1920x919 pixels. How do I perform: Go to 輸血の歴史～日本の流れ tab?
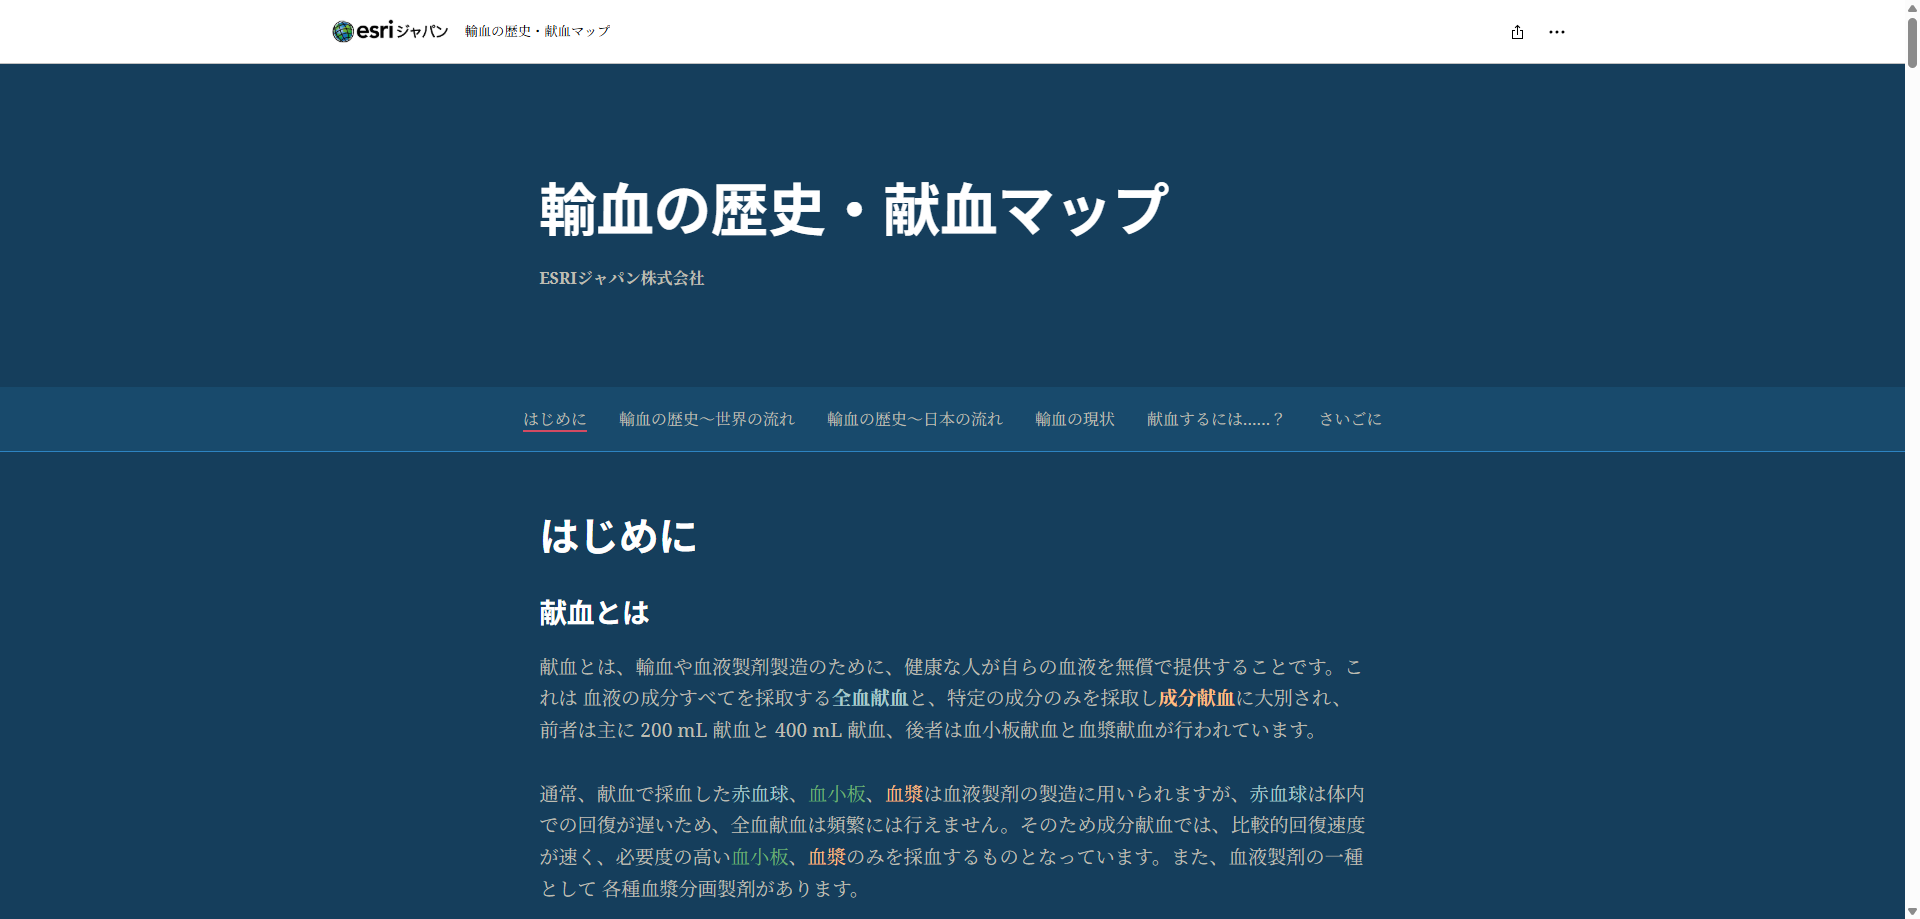pyautogui.click(x=914, y=419)
